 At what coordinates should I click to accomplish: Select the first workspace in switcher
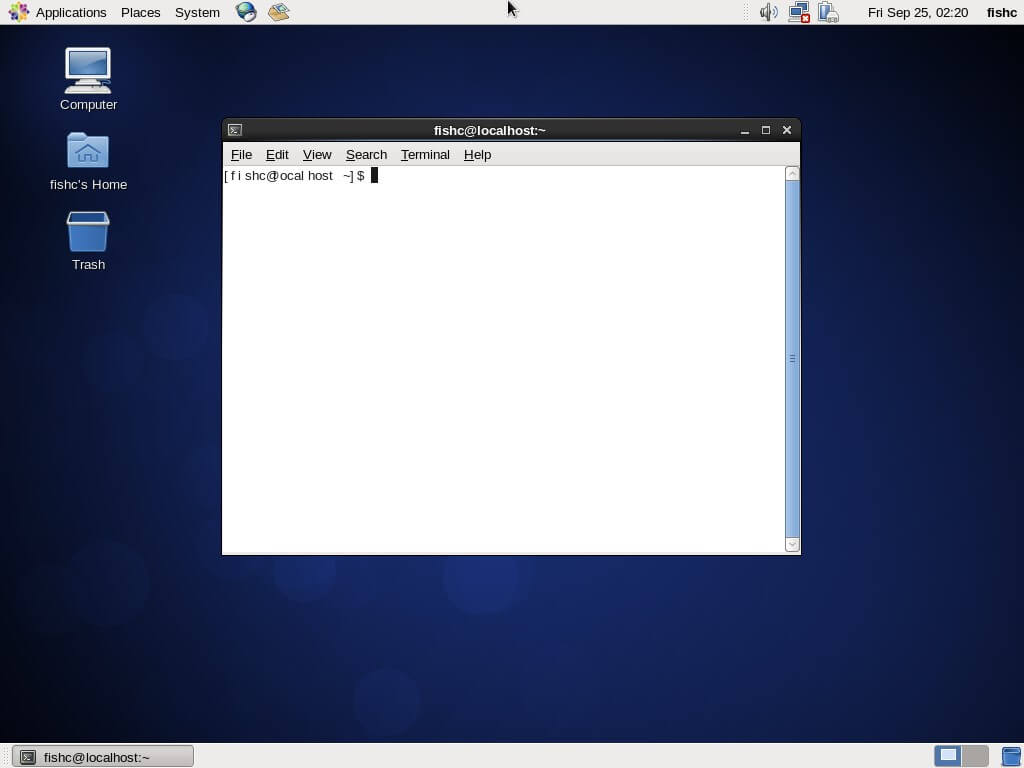[948, 756]
